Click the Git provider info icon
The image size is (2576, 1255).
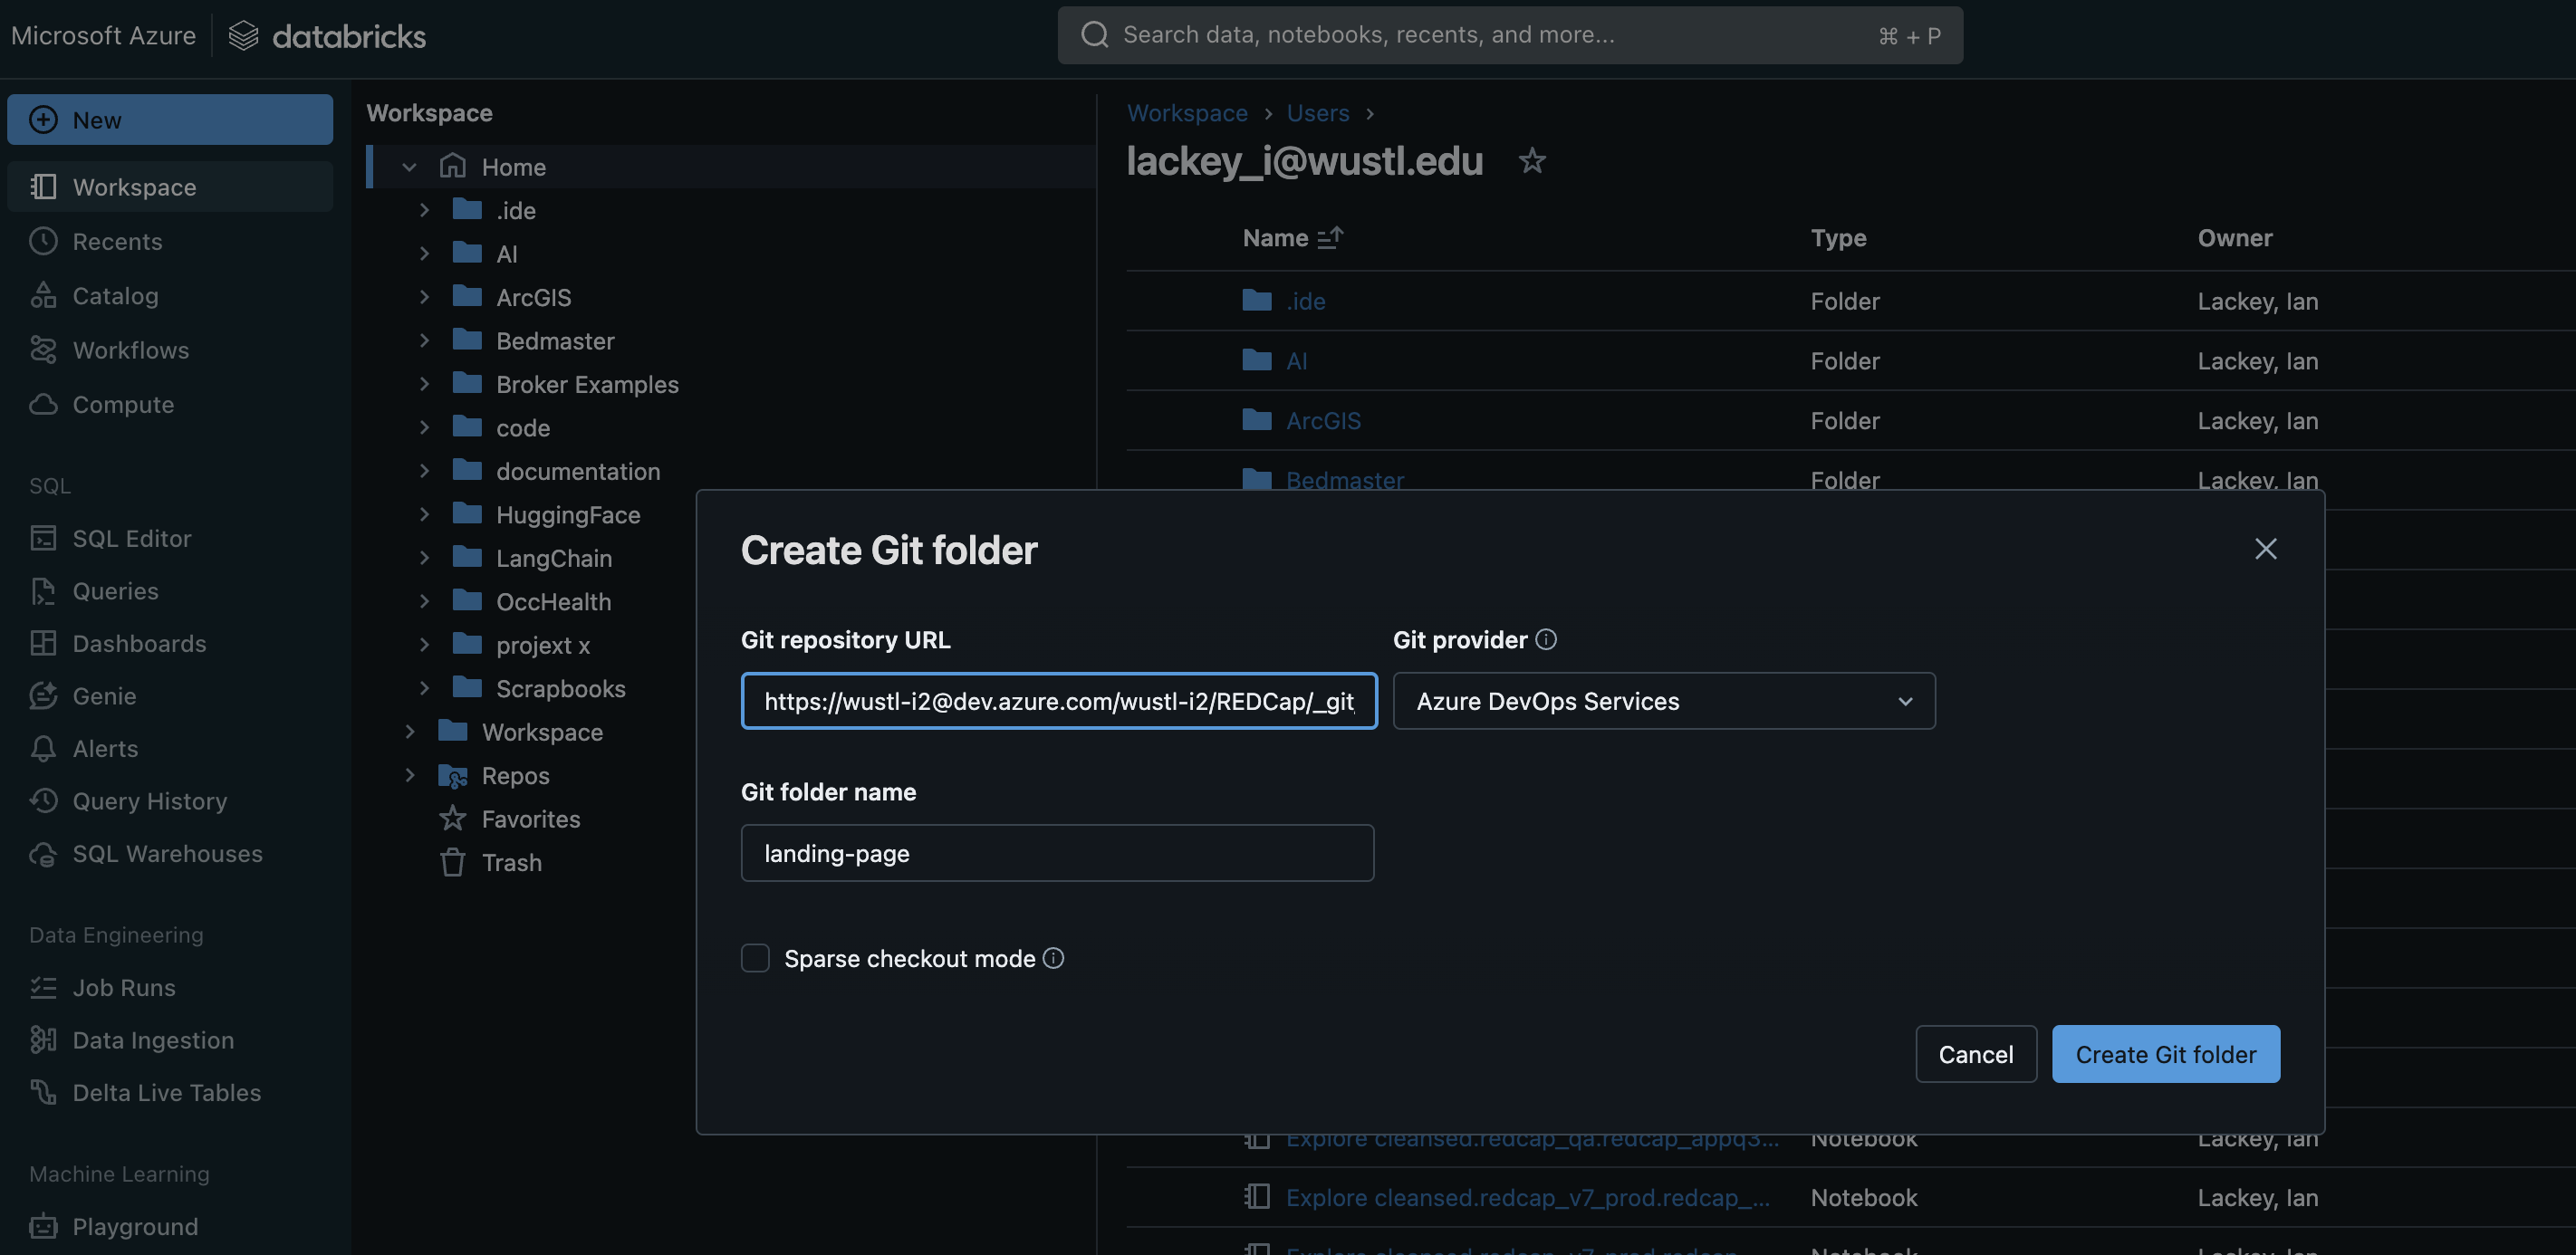(x=1546, y=639)
